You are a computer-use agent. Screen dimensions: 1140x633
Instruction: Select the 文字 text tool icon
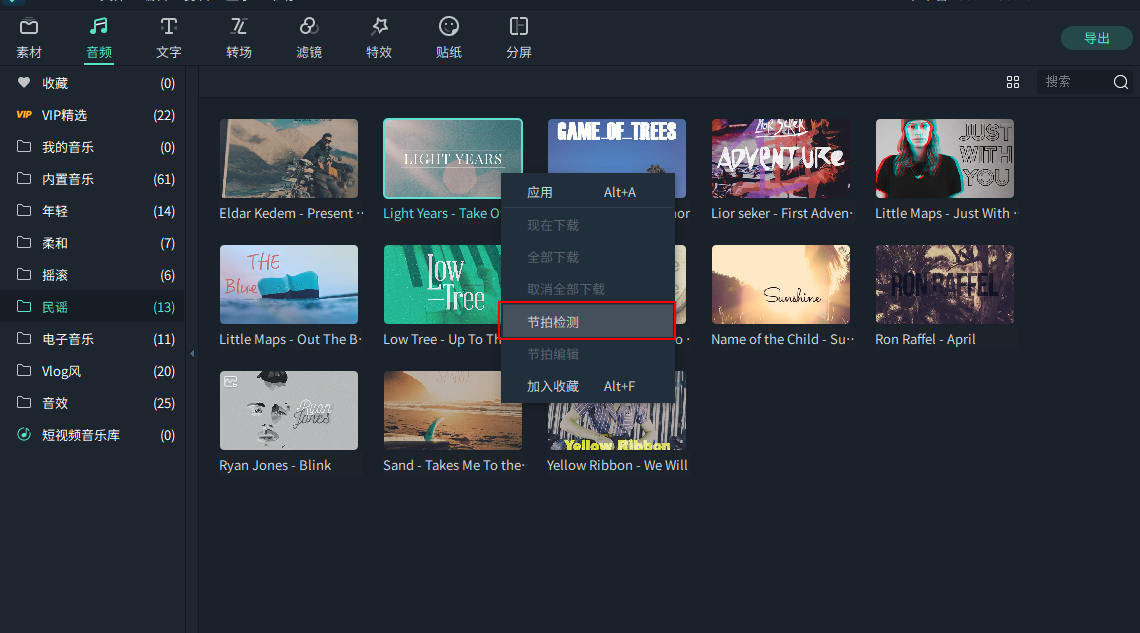pyautogui.click(x=169, y=27)
